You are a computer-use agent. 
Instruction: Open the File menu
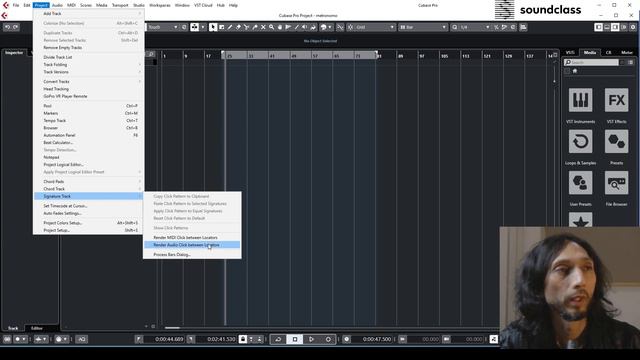coord(16,5)
